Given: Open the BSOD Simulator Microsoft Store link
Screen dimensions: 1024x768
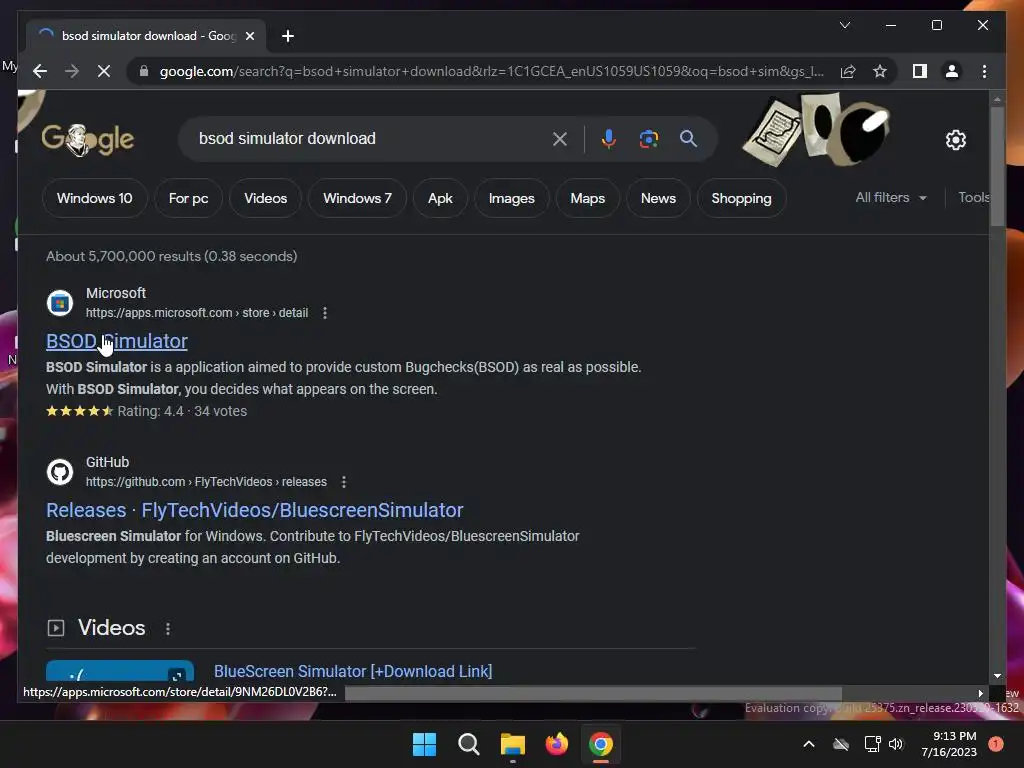Looking at the screenshot, I should 116,341.
